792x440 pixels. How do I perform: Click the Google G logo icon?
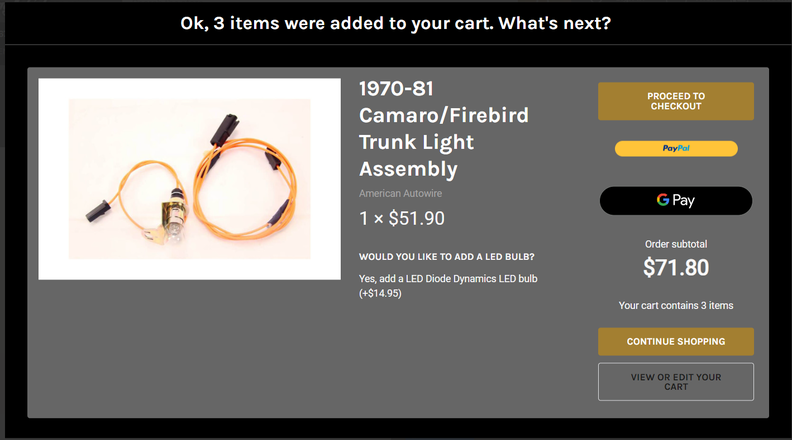[663, 201]
